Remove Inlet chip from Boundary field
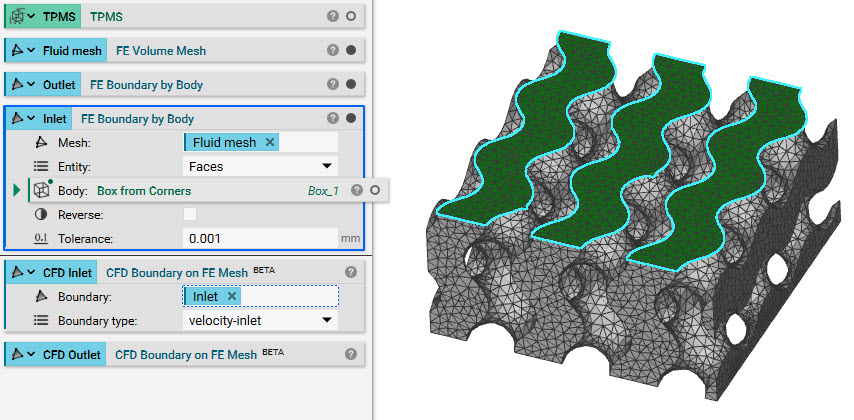 pyautogui.click(x=231, y=296)
